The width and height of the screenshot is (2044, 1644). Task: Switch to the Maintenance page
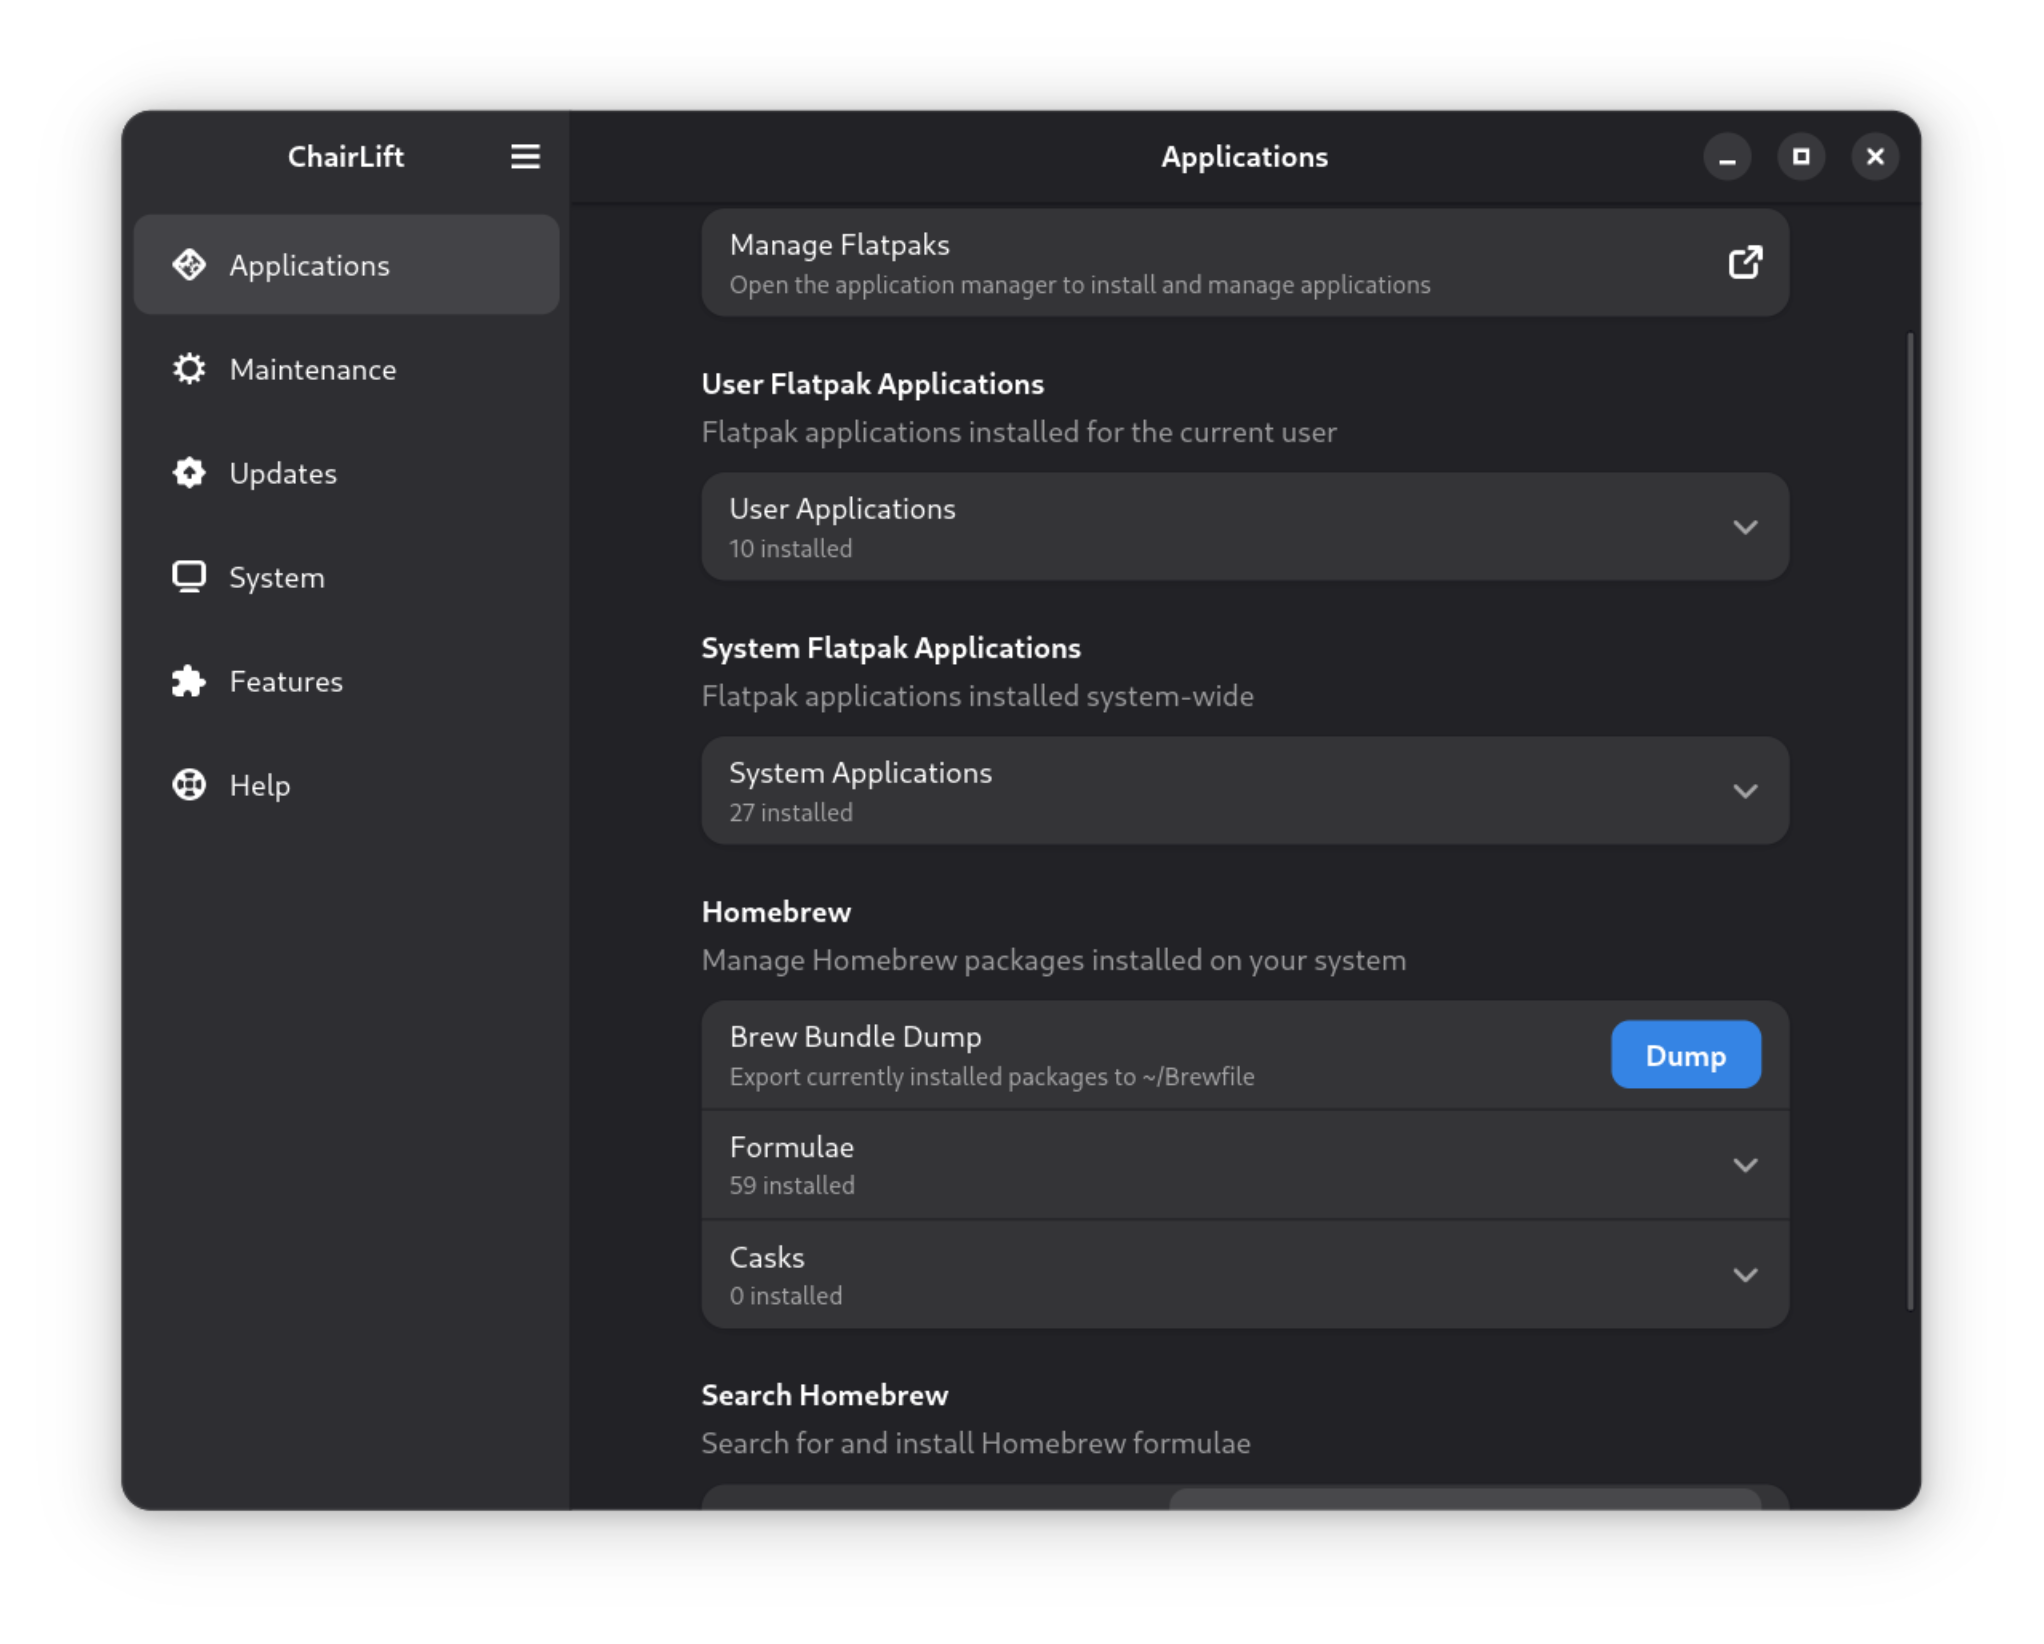346,369
